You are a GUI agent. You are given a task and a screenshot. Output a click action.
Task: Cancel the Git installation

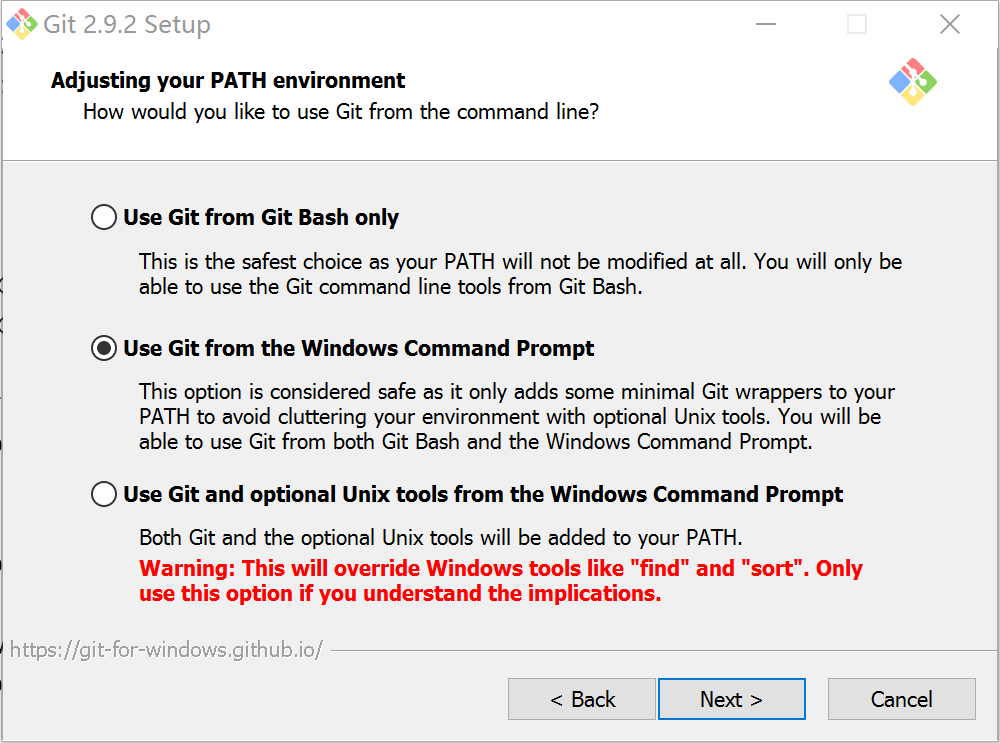[x=902, y=699]
